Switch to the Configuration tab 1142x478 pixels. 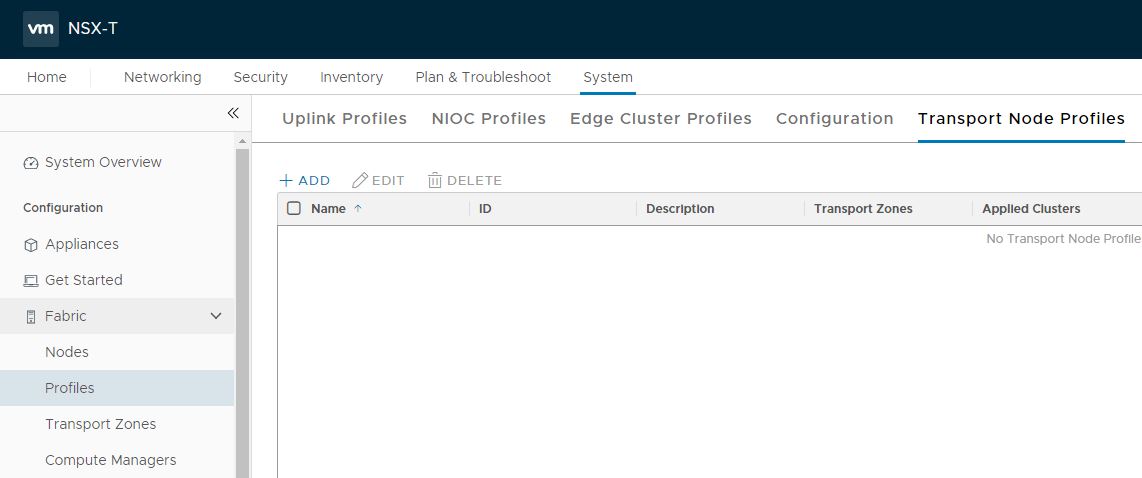835,118
